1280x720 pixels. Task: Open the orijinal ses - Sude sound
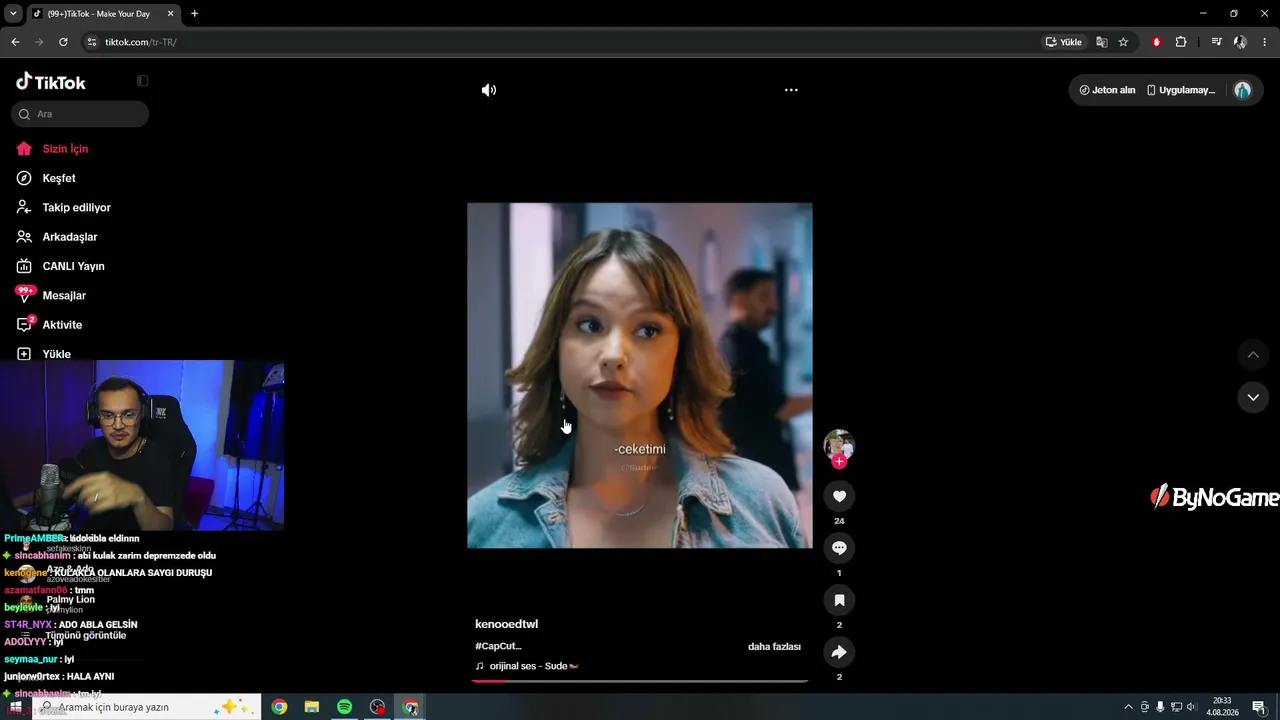click(527, 666)
